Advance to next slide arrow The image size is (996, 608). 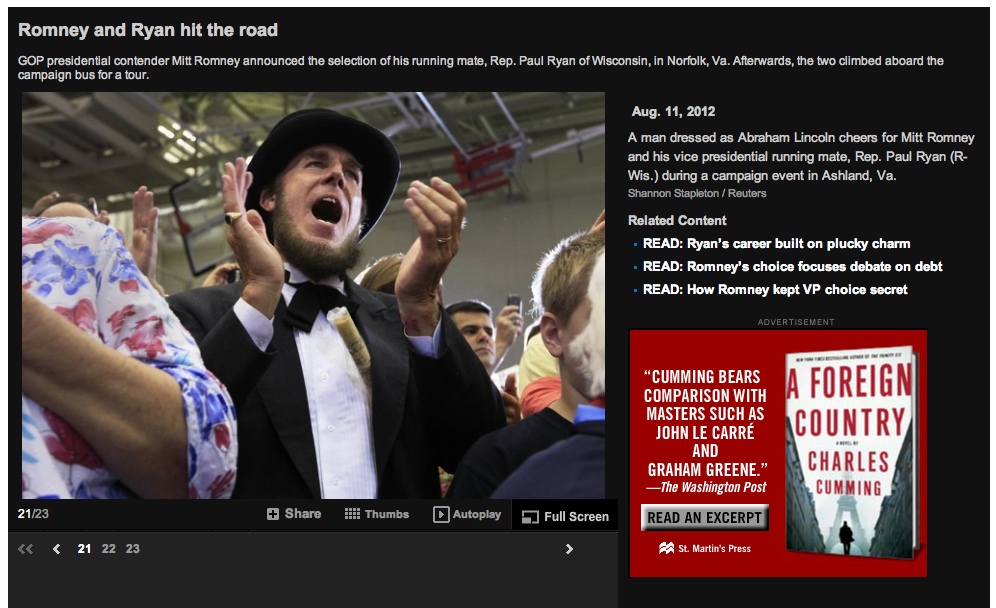pyautogui.click(x=569, y=549)
